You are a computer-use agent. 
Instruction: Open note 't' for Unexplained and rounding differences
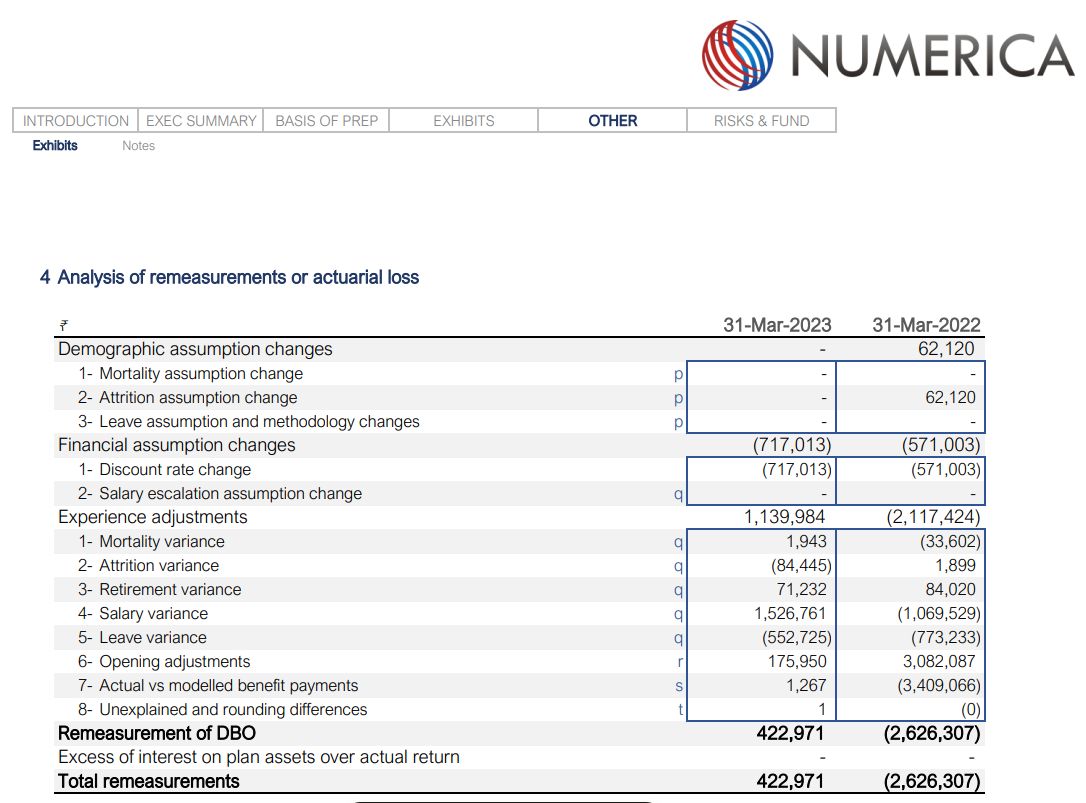pos(680,710)
